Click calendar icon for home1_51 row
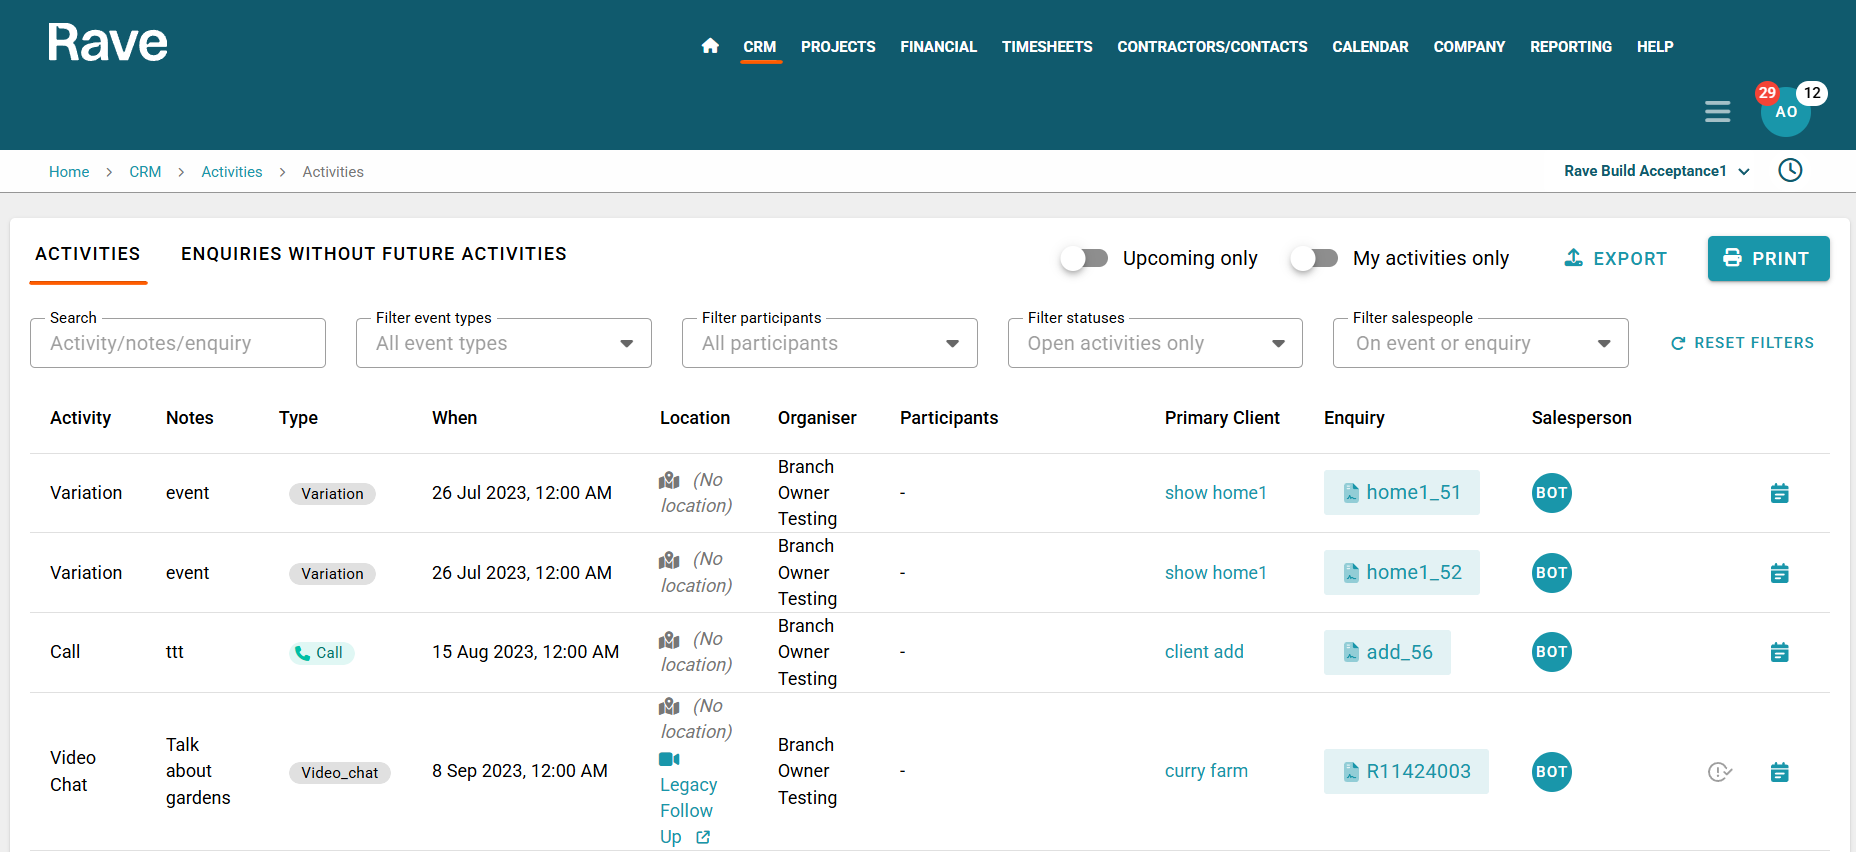This screenshot has height=852, width=1856. point(1779,493)
